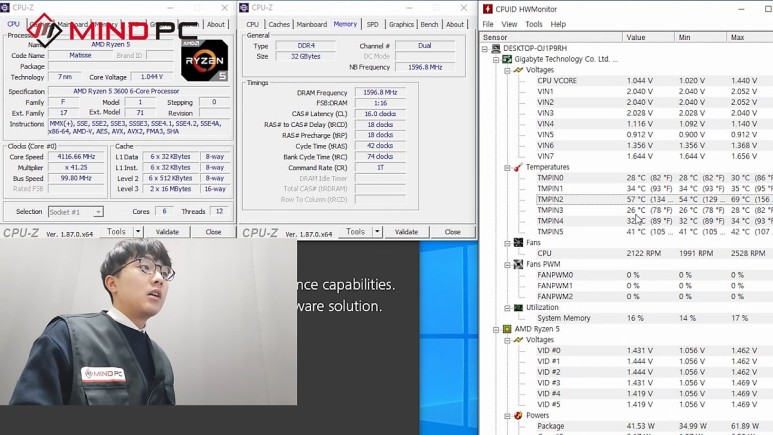Select the VIN4 voltage row

(x=654, y=124)
